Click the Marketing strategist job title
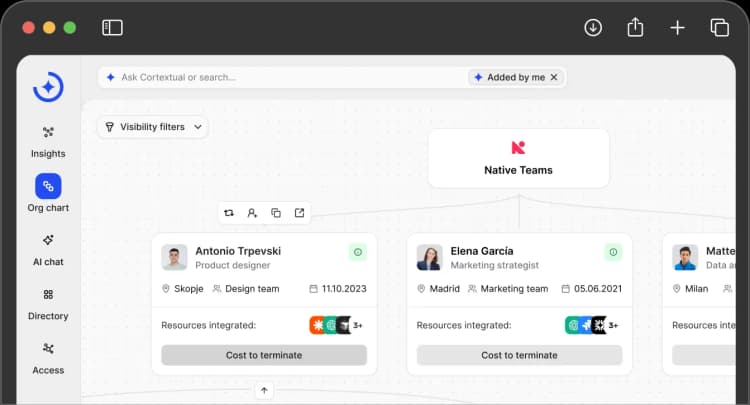 (495, 265)
